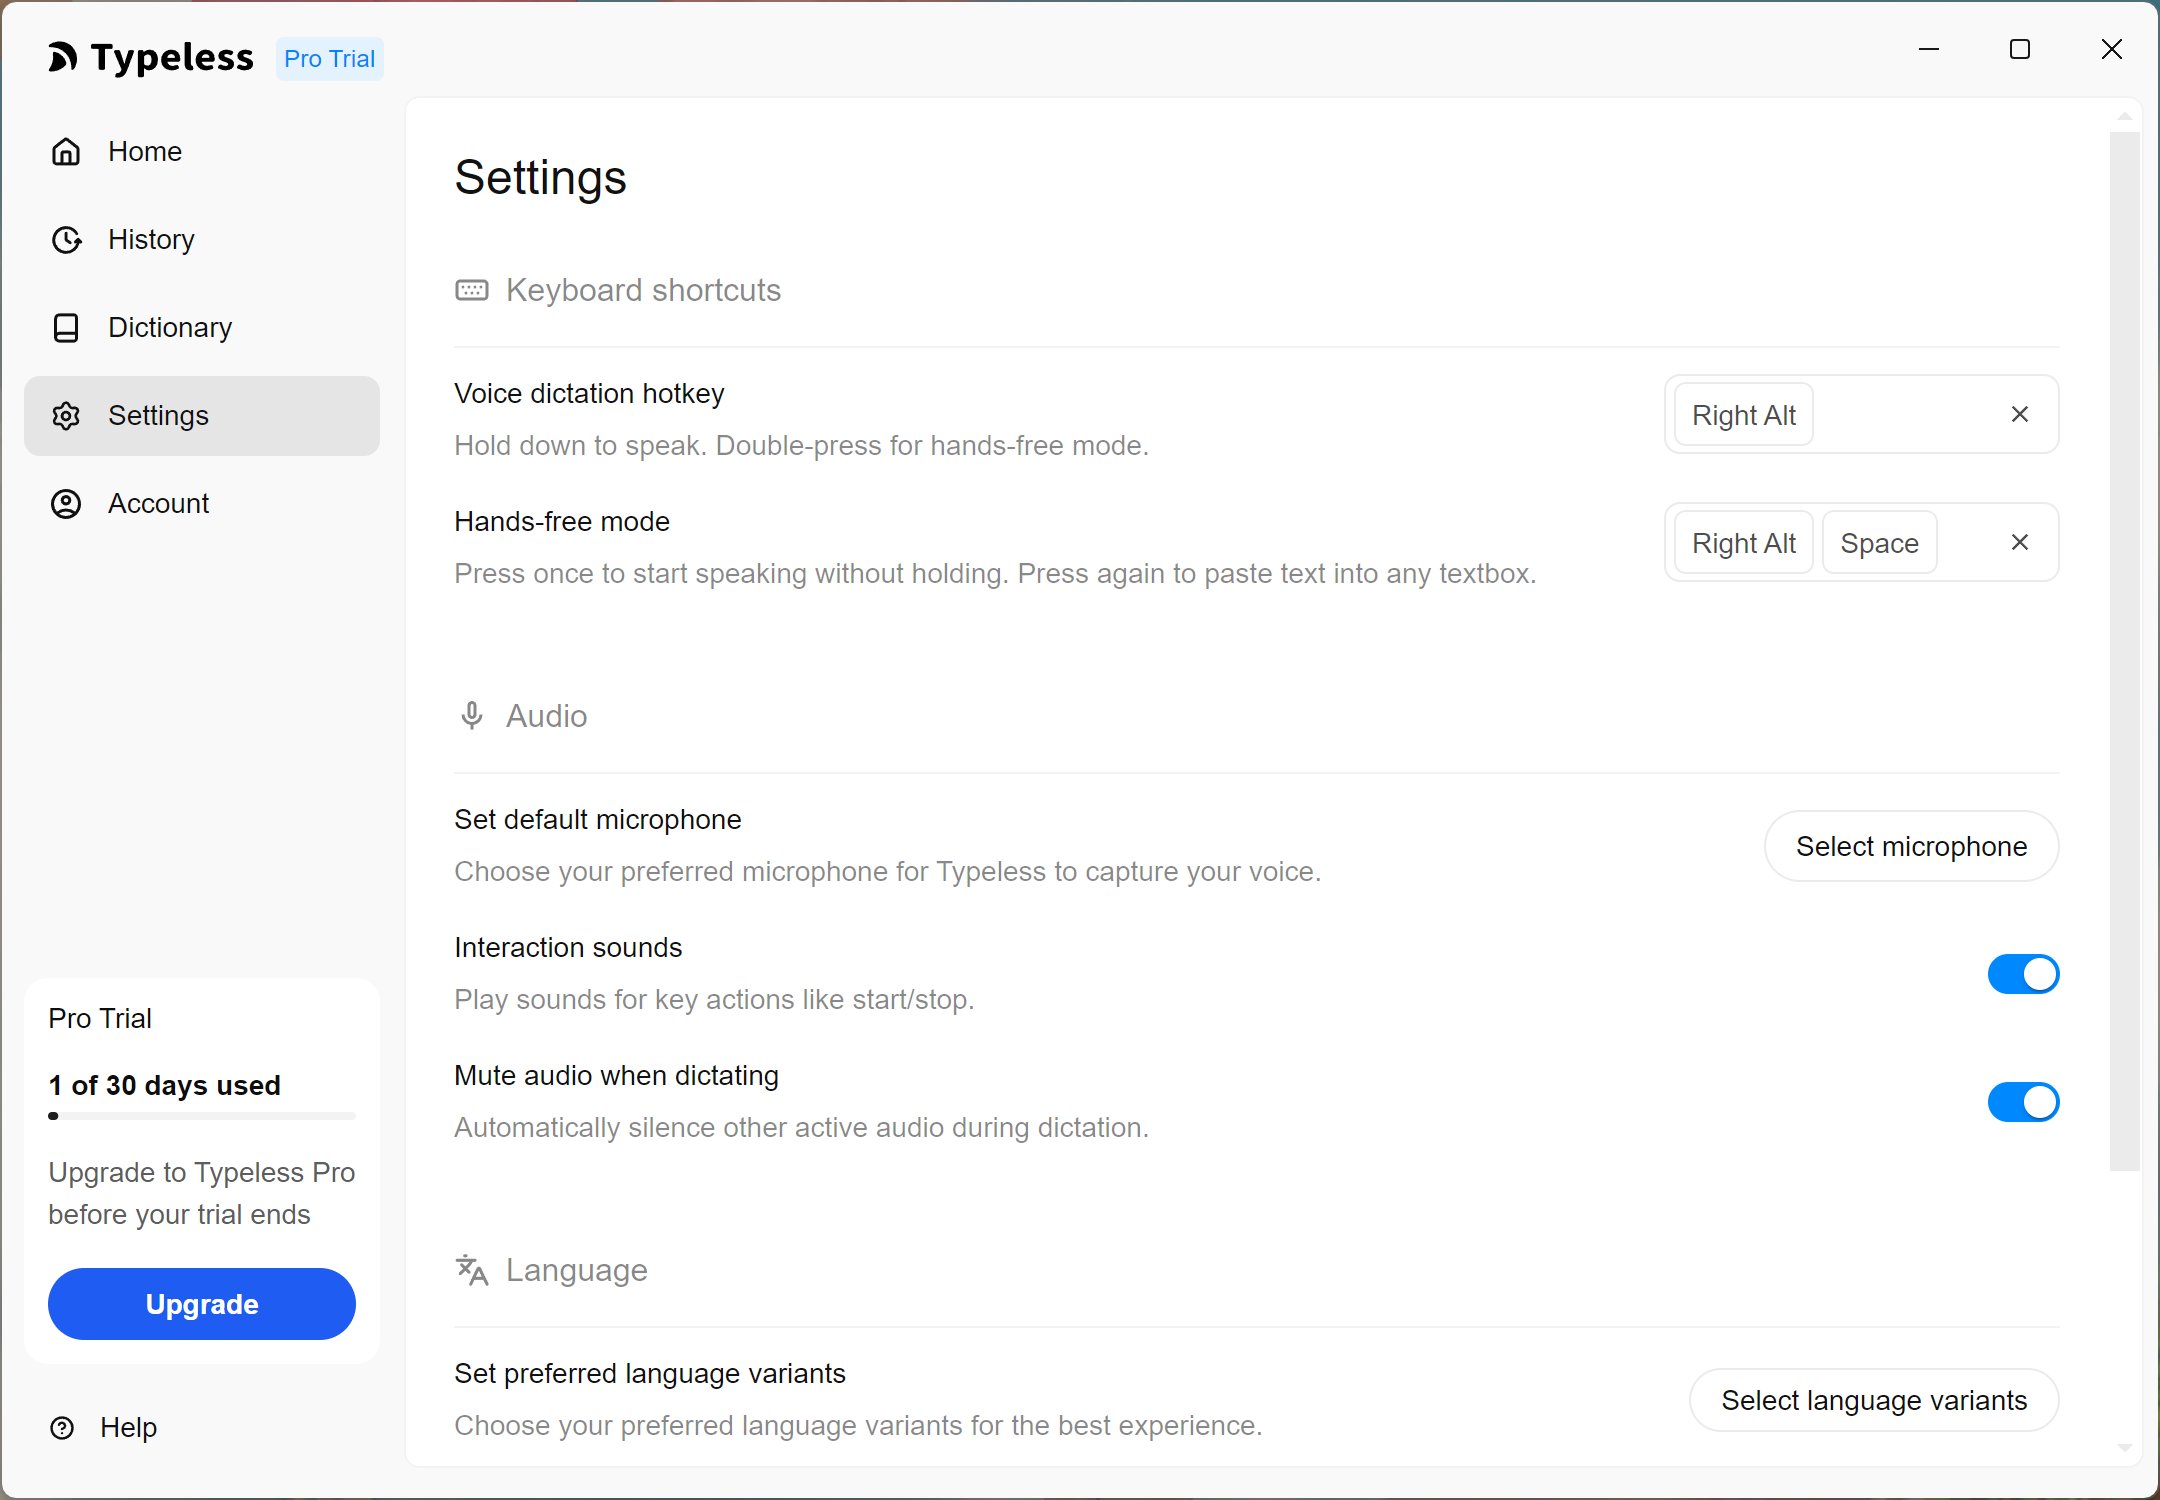Open the Select microphone dropdown

coord(1911,846)
